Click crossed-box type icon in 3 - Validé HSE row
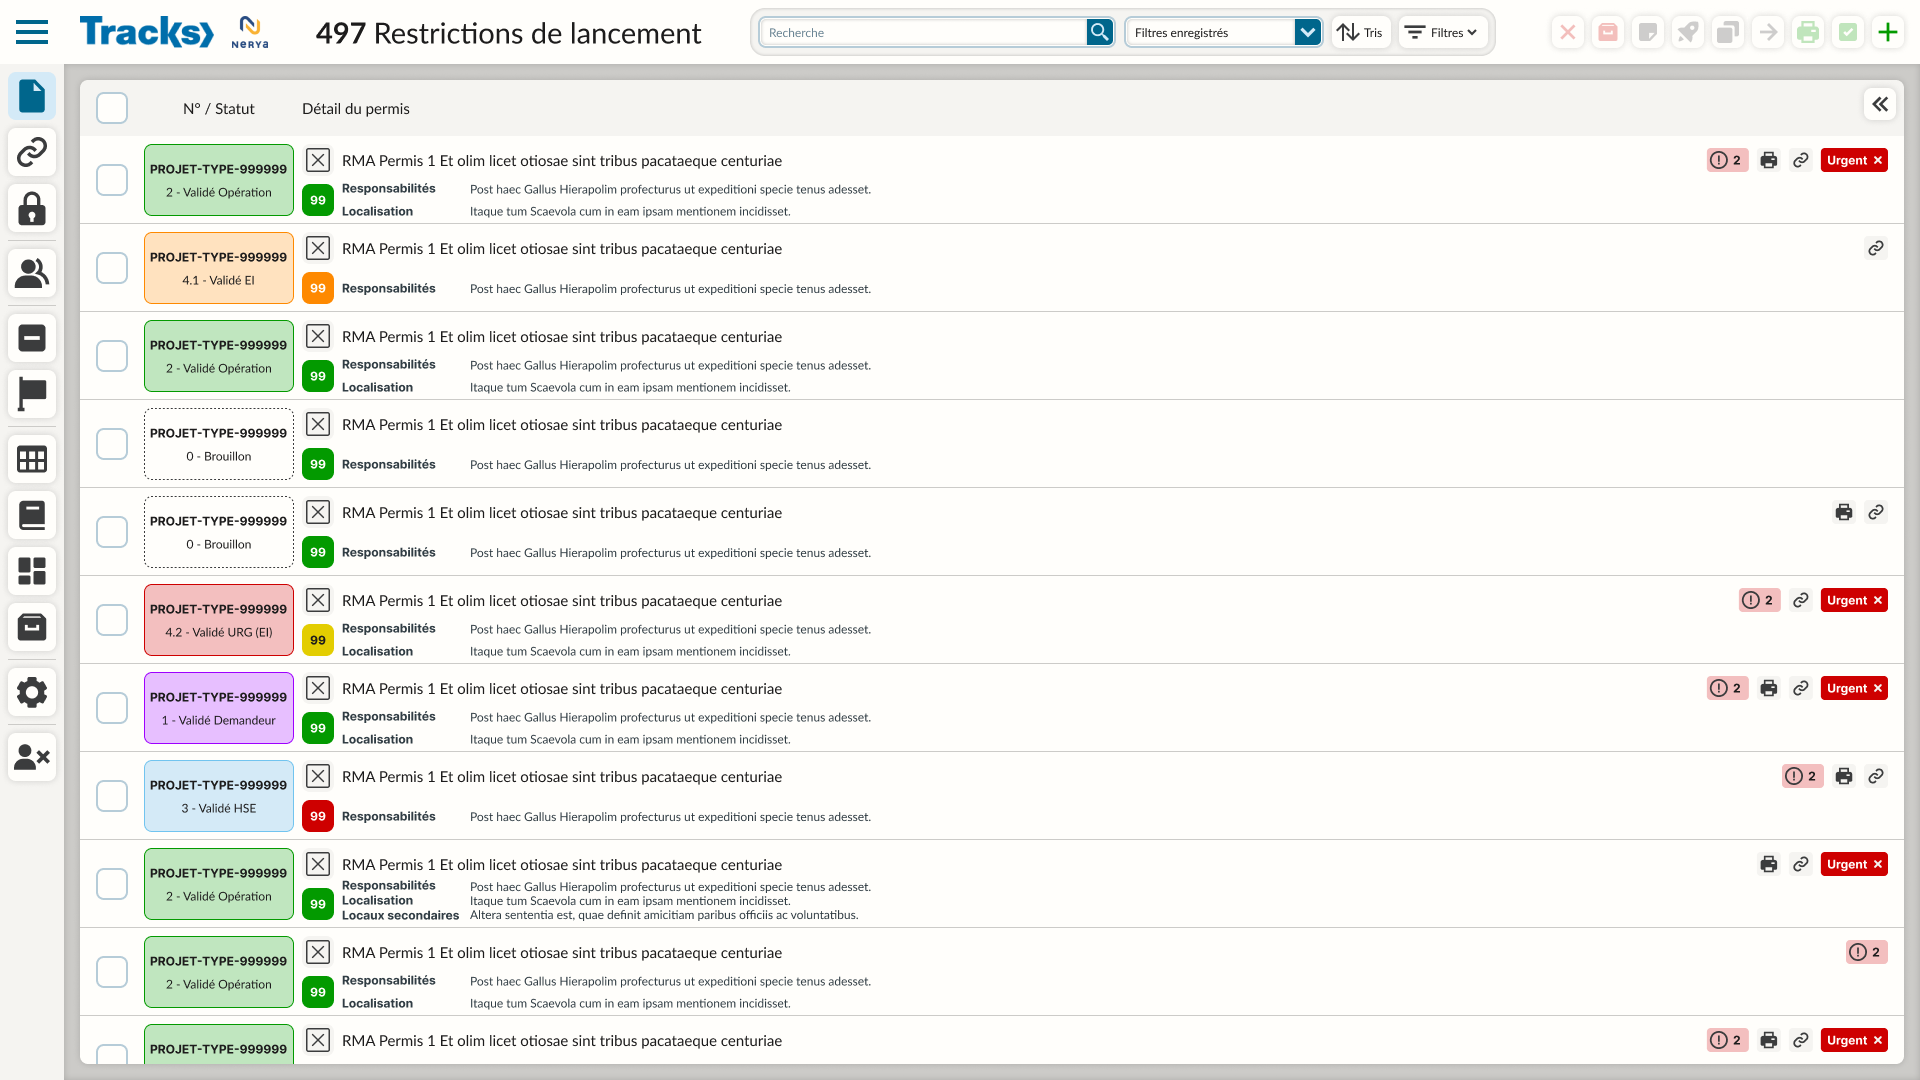 click(318, 776)
